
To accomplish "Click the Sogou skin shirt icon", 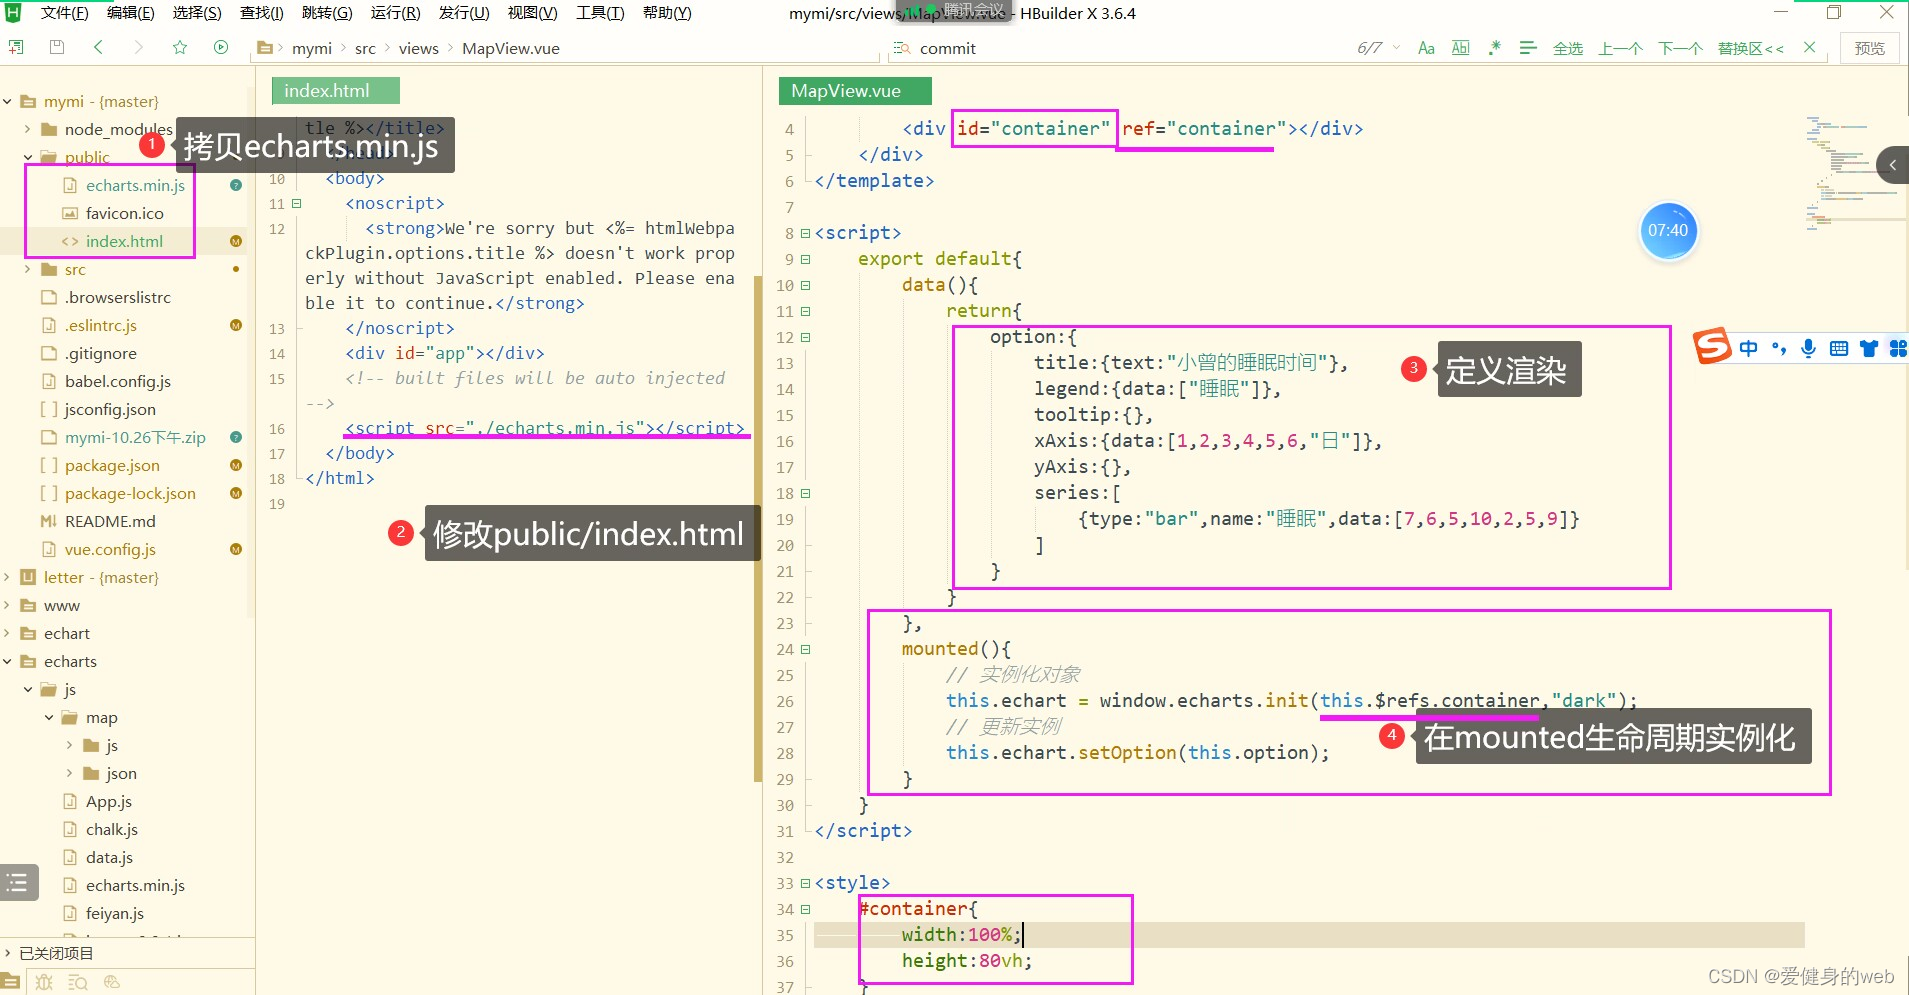I will pos(1868,348).
